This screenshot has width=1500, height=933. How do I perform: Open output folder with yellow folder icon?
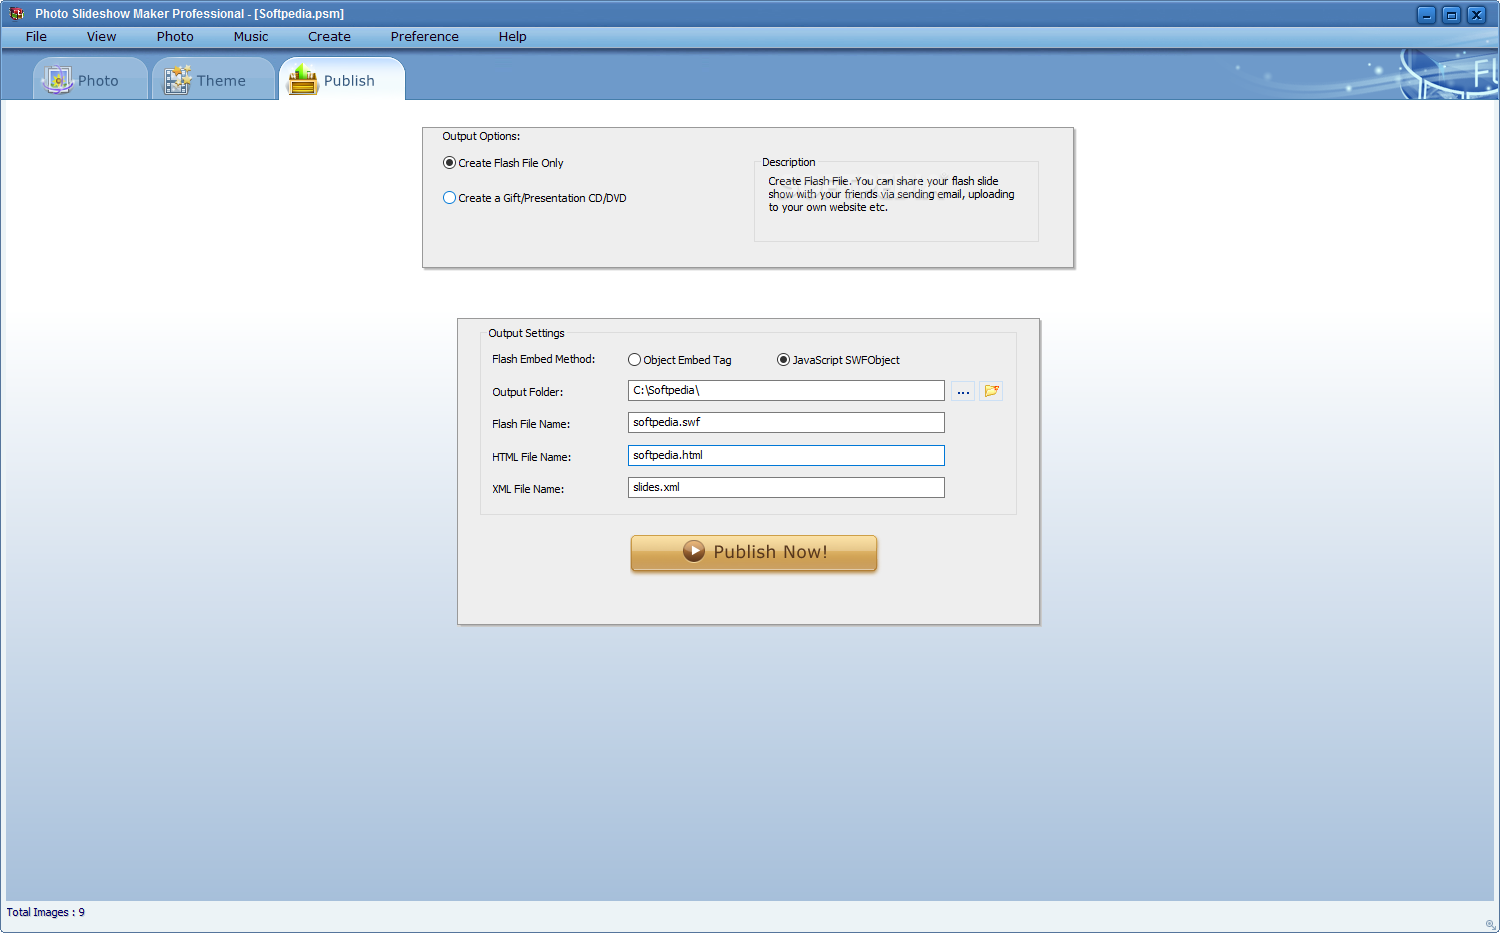tap(991, 391)
